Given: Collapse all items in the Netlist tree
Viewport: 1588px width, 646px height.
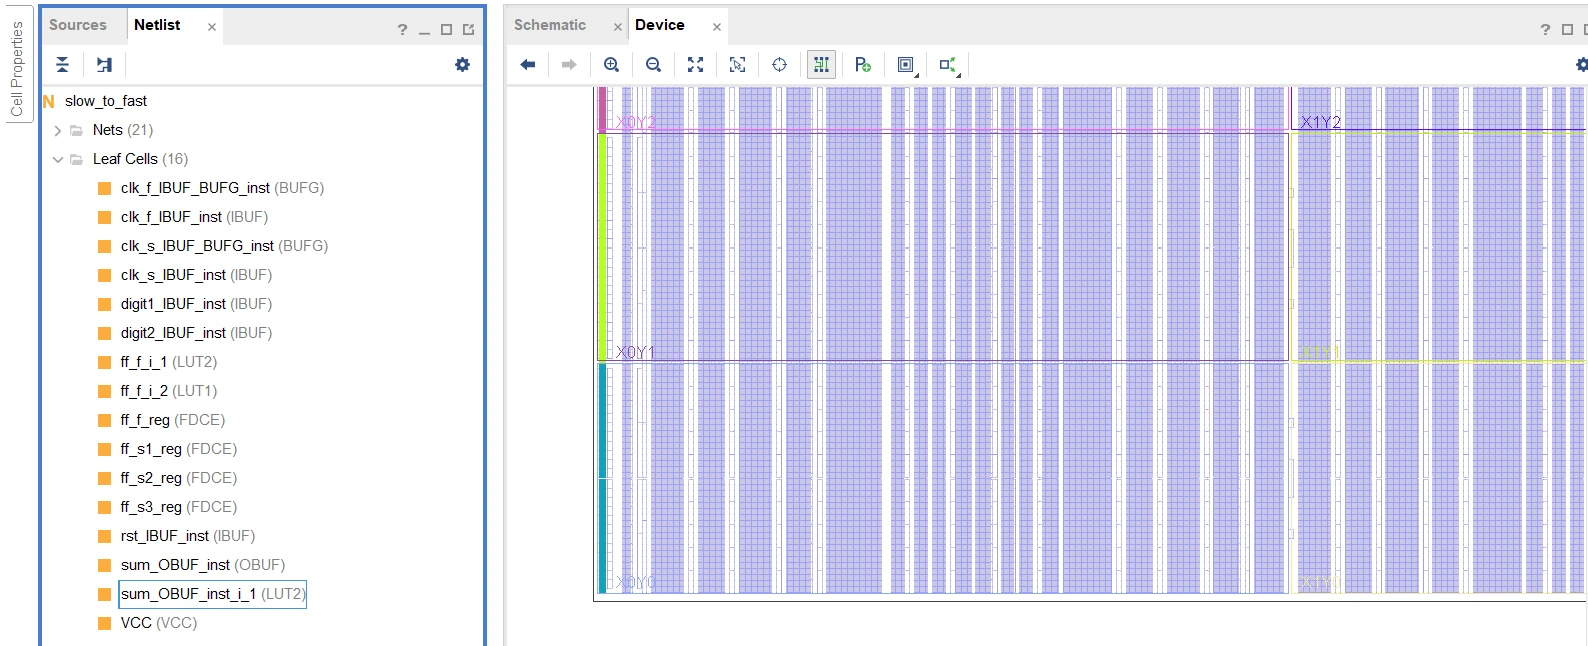Looking at the screenshot, I should (x=63, y=65).
